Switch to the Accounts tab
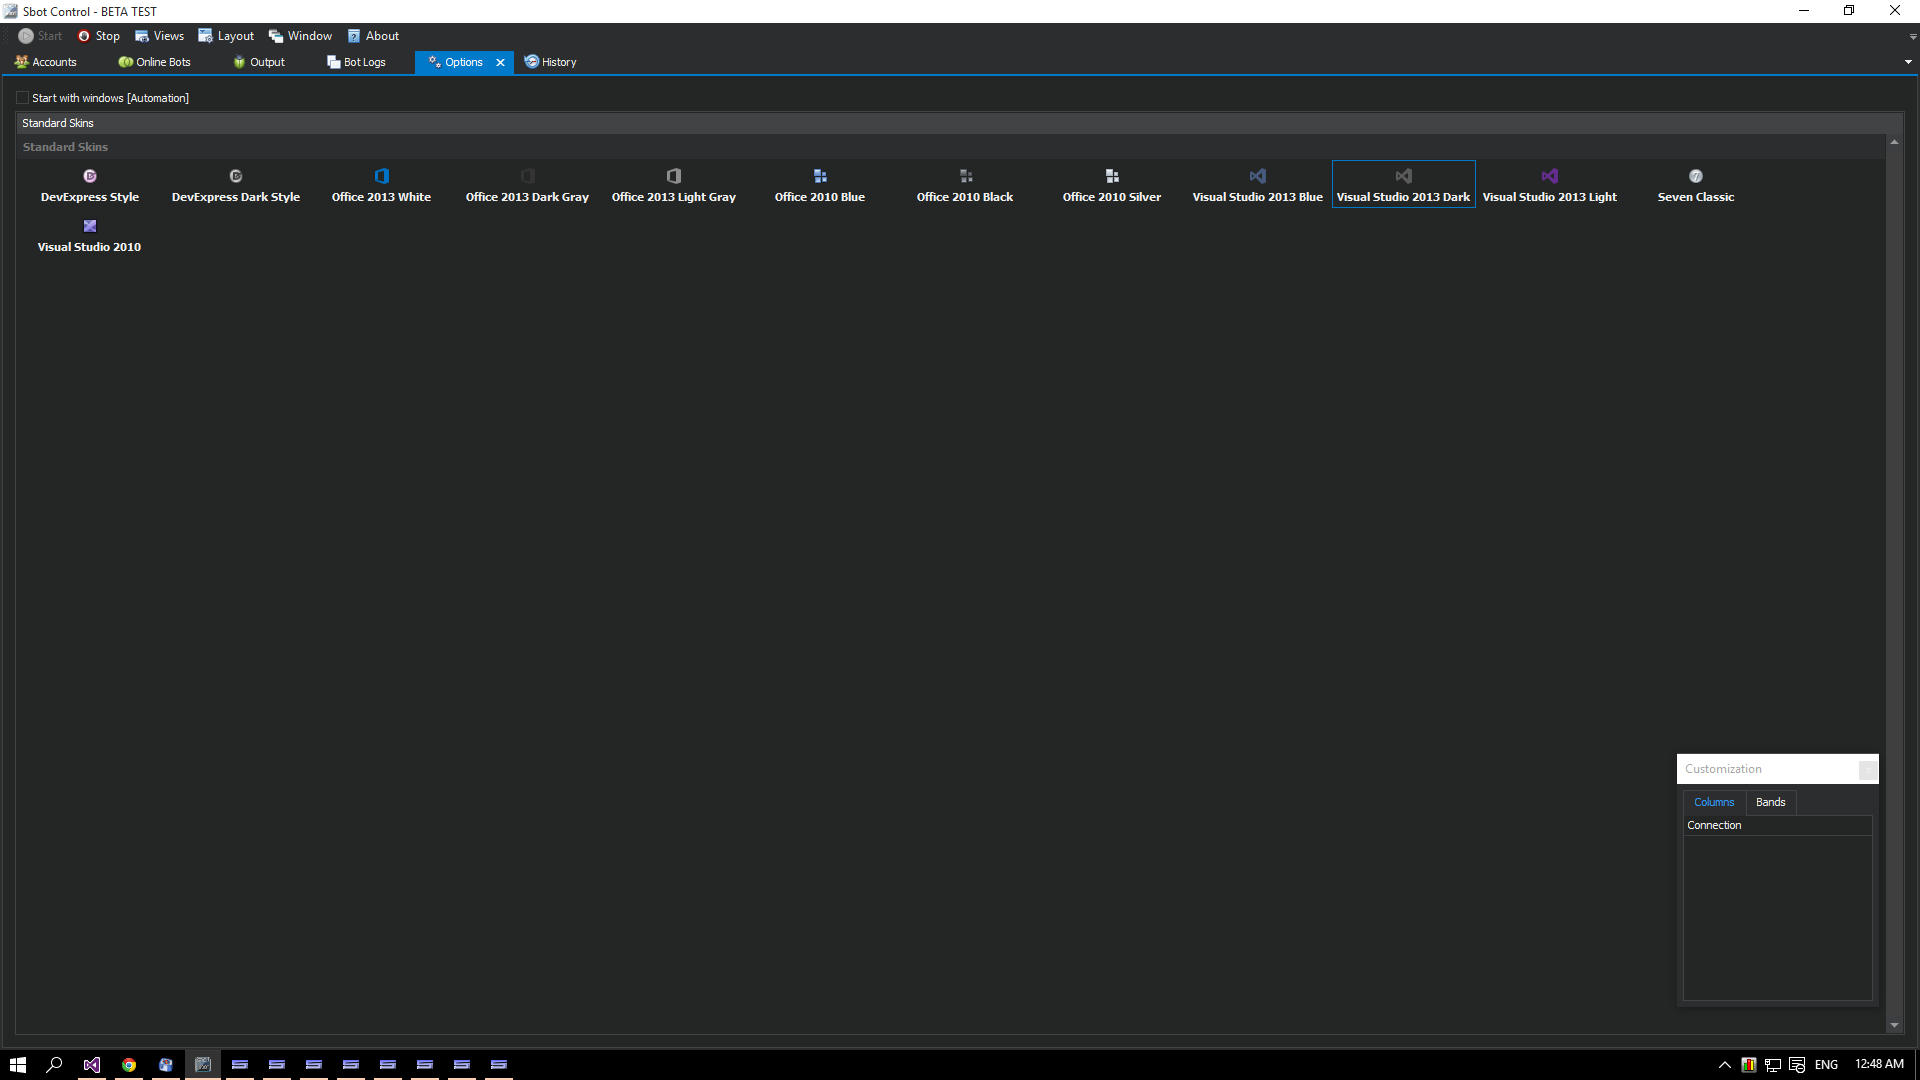The width and height of the screenshot is (1920, 1080). (46, 62)
